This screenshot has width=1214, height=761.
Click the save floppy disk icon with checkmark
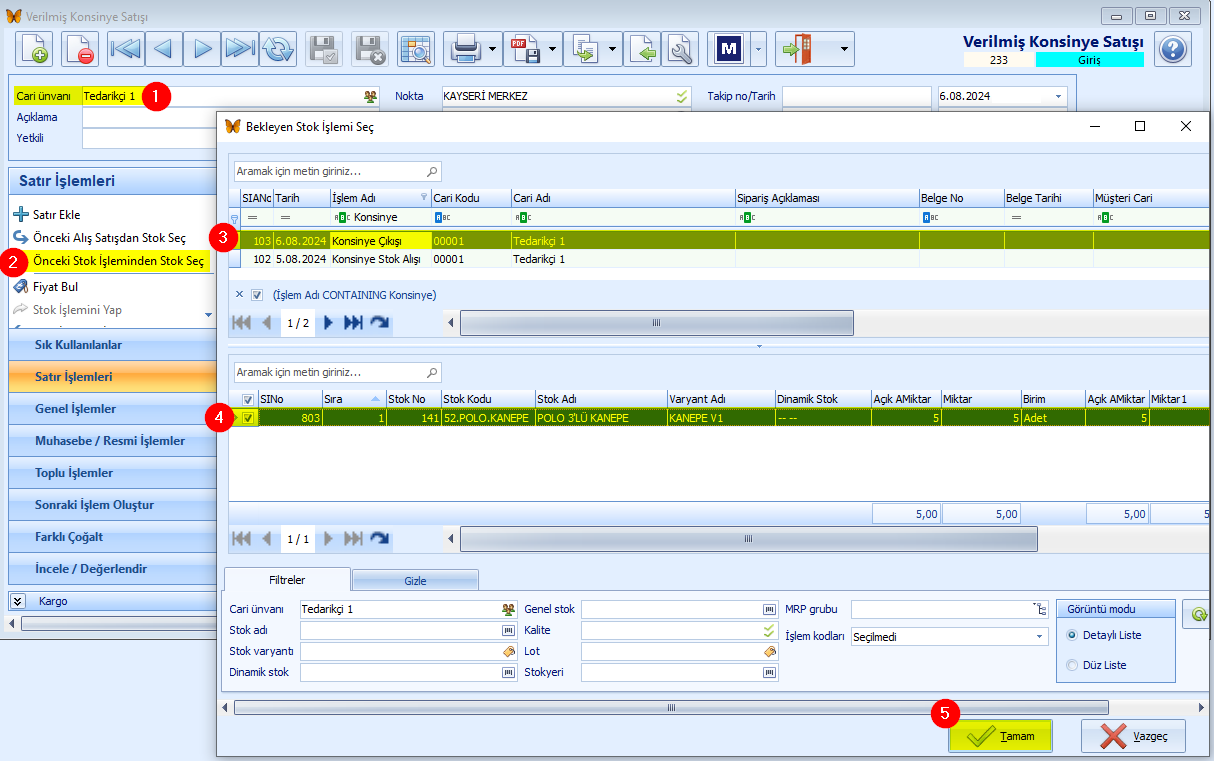(x=324, y=48)
